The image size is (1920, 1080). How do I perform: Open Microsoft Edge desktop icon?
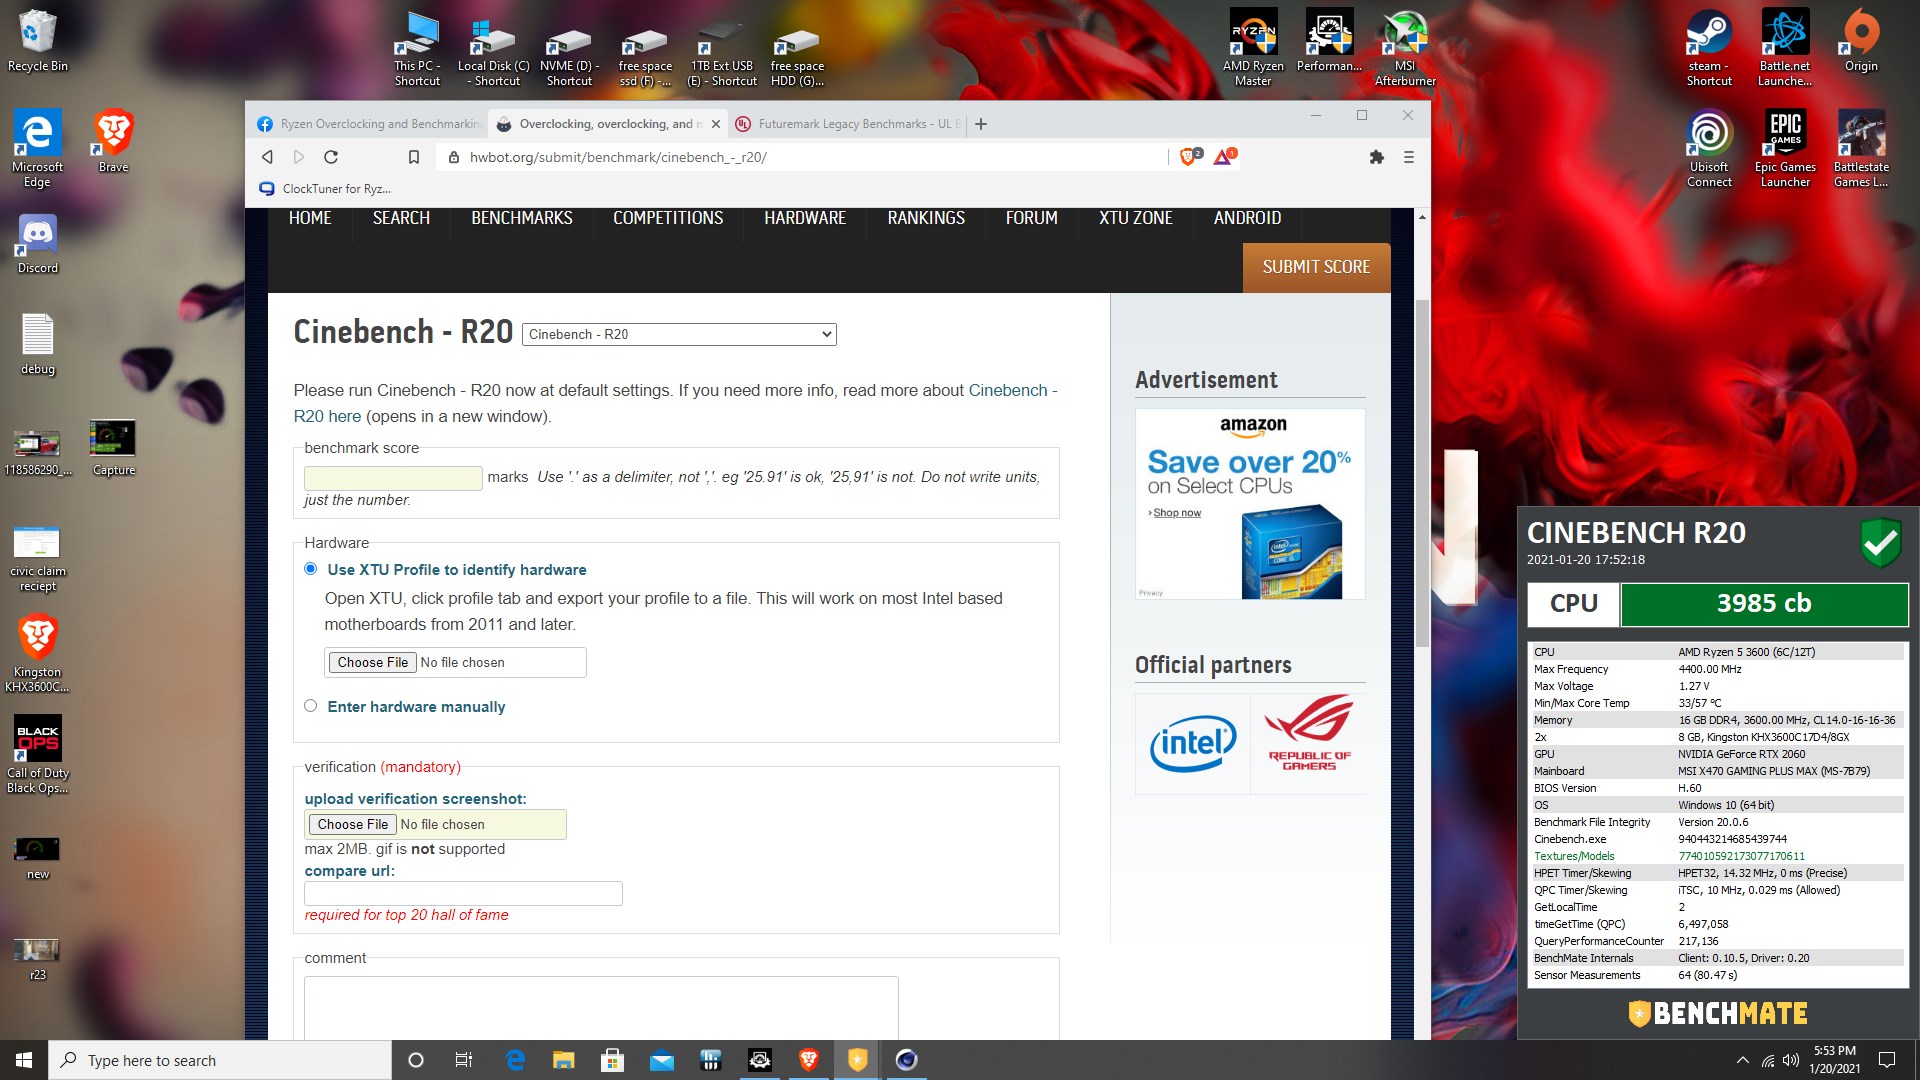[37, 148]
